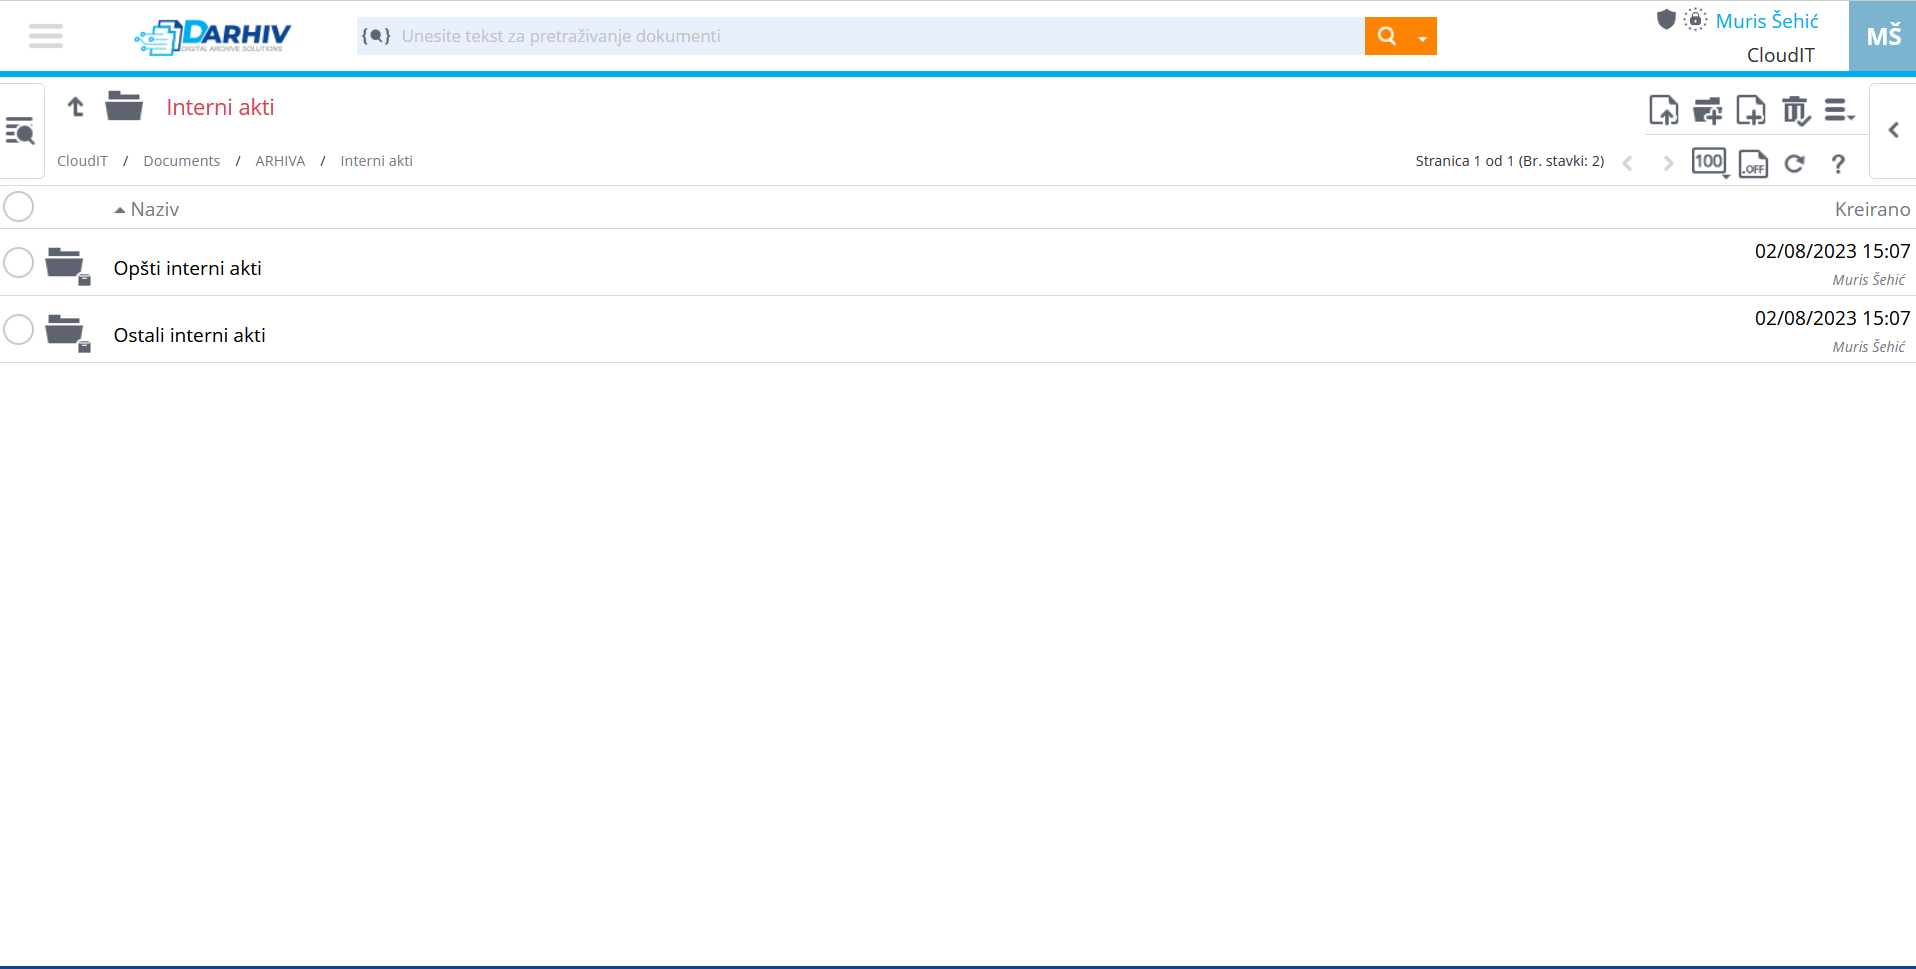
Task: Click the CloudIT organization label
Action: pos(1780,55)
